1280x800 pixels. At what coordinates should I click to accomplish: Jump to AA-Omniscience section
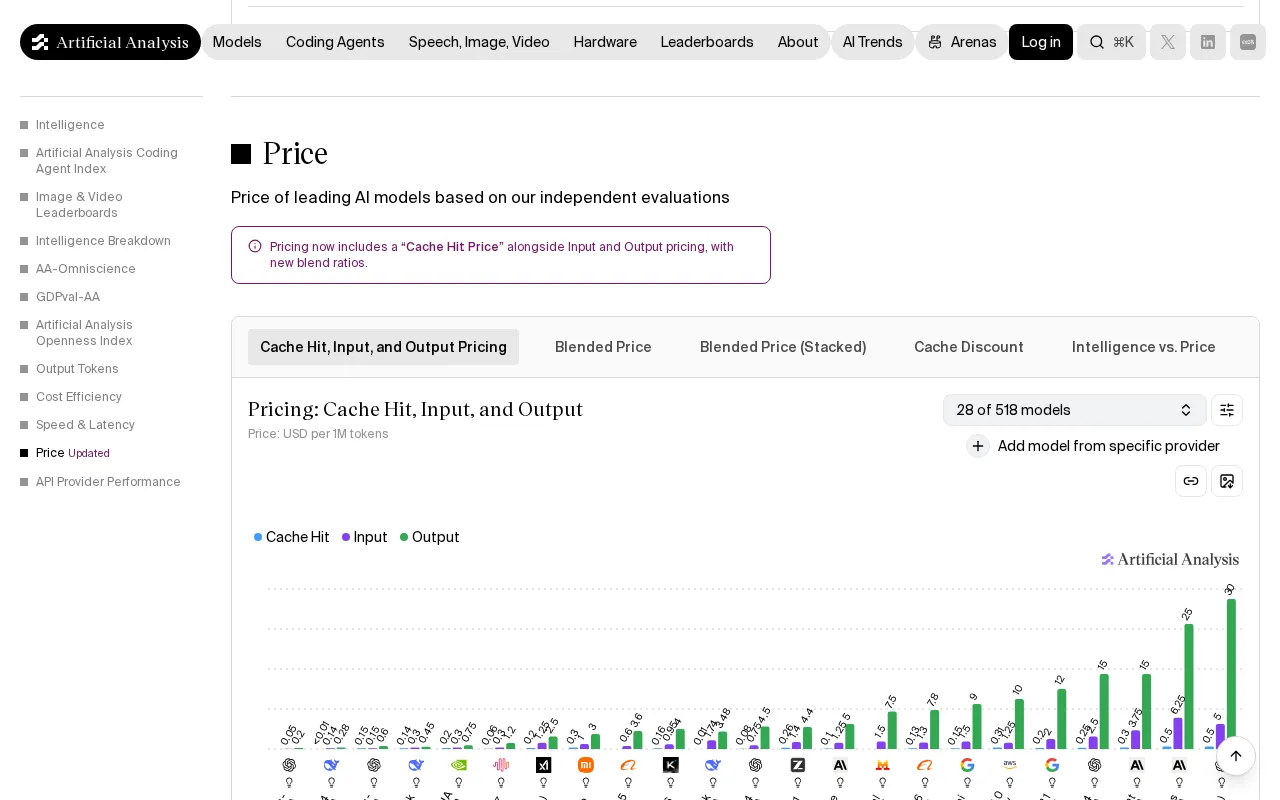point(86,269)
